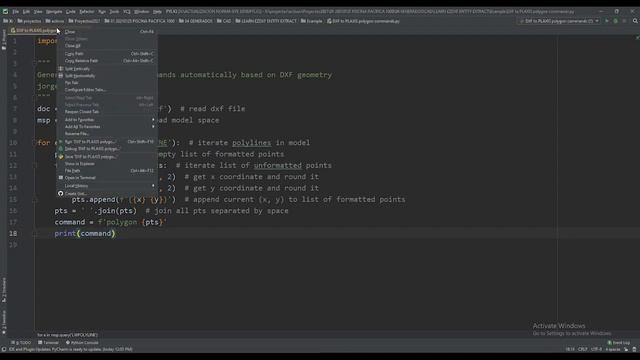The image size is (640, 360).
Task: Click the file name breadcrumb in navigation bar
Action: click(363, 21)
